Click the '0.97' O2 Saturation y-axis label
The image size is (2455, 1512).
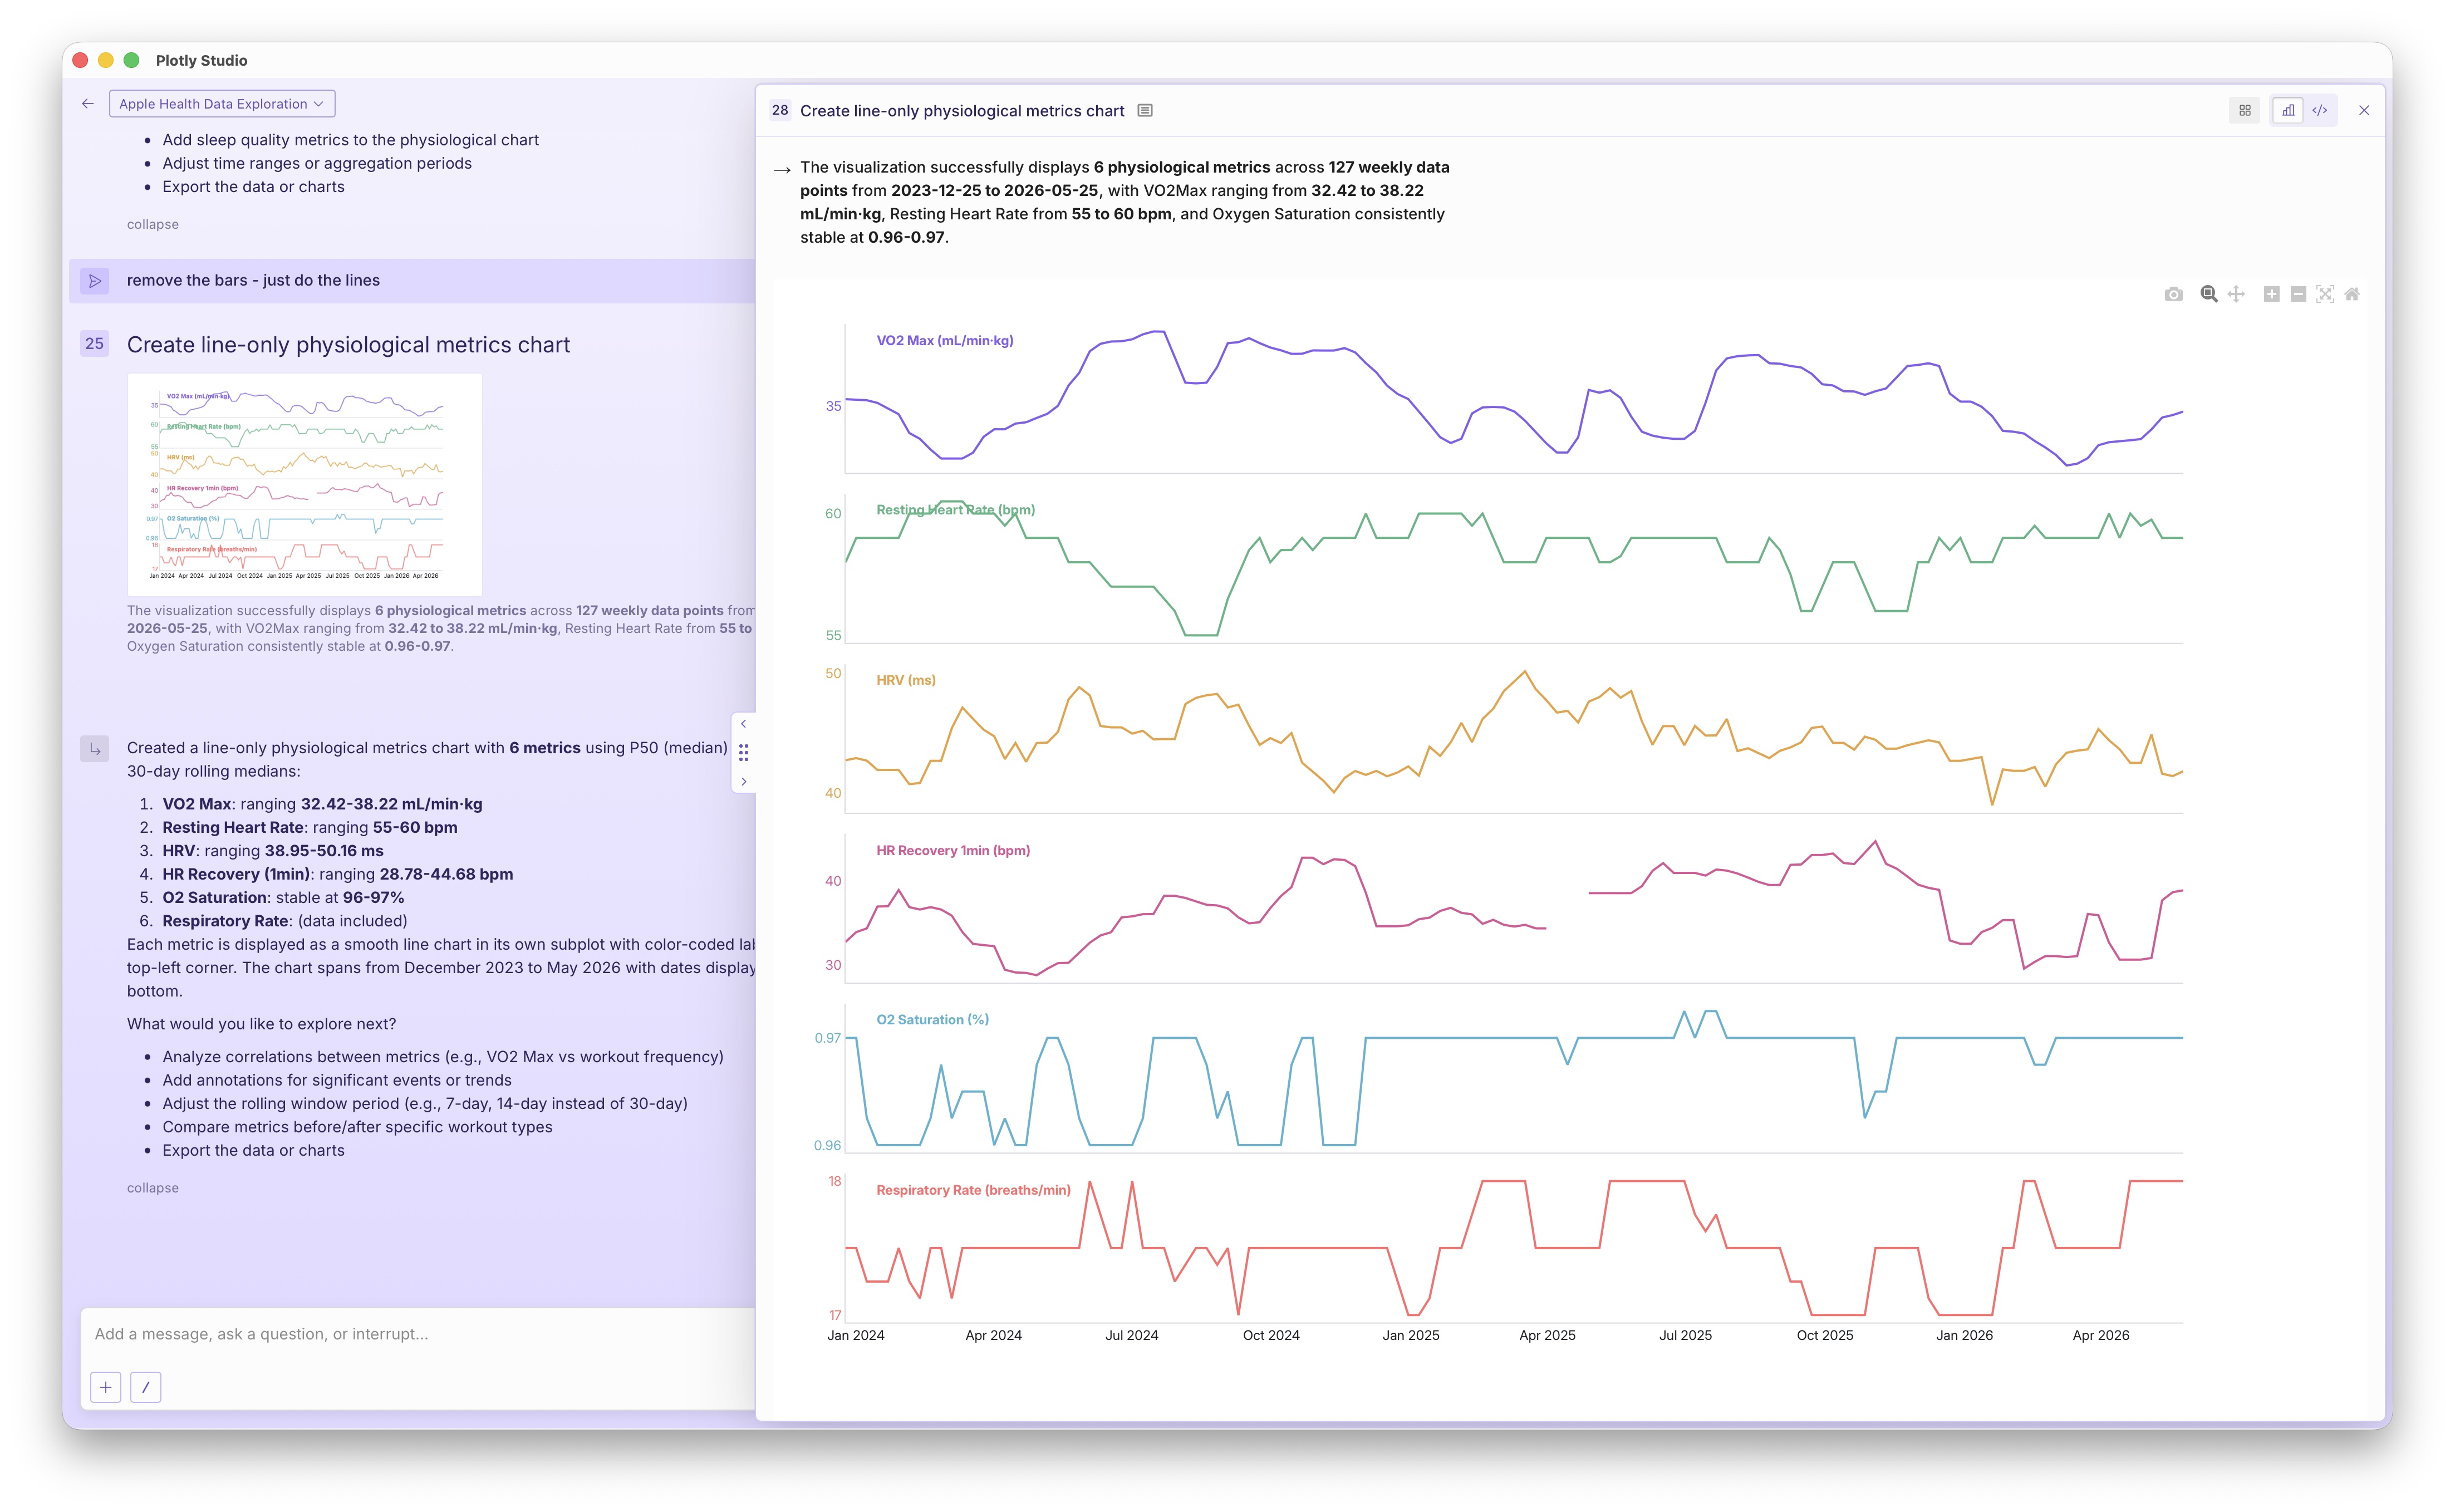click(827, 1039)
